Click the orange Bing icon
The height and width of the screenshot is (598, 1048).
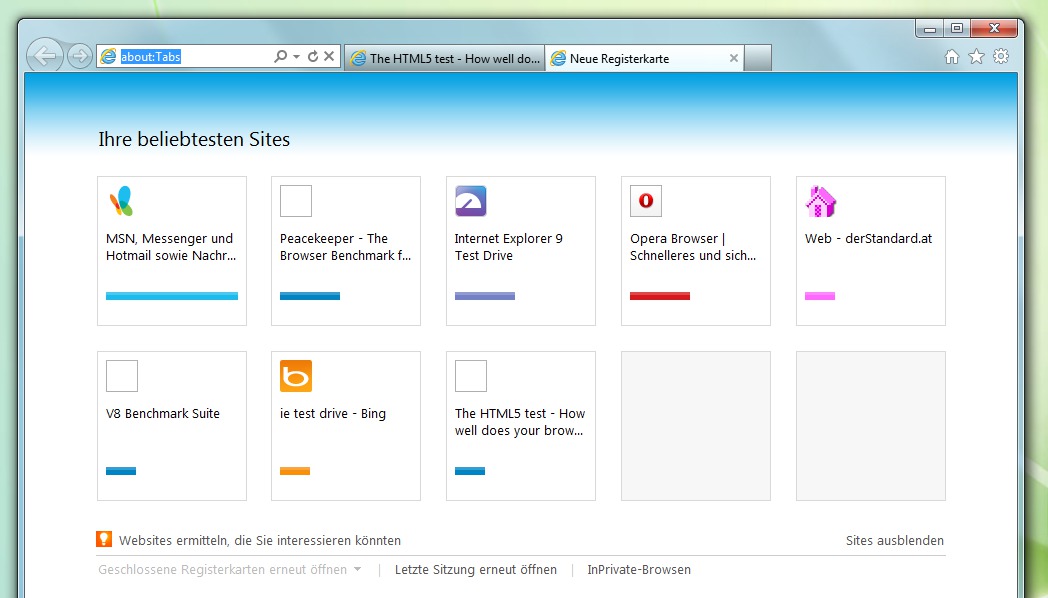point(296,376)
